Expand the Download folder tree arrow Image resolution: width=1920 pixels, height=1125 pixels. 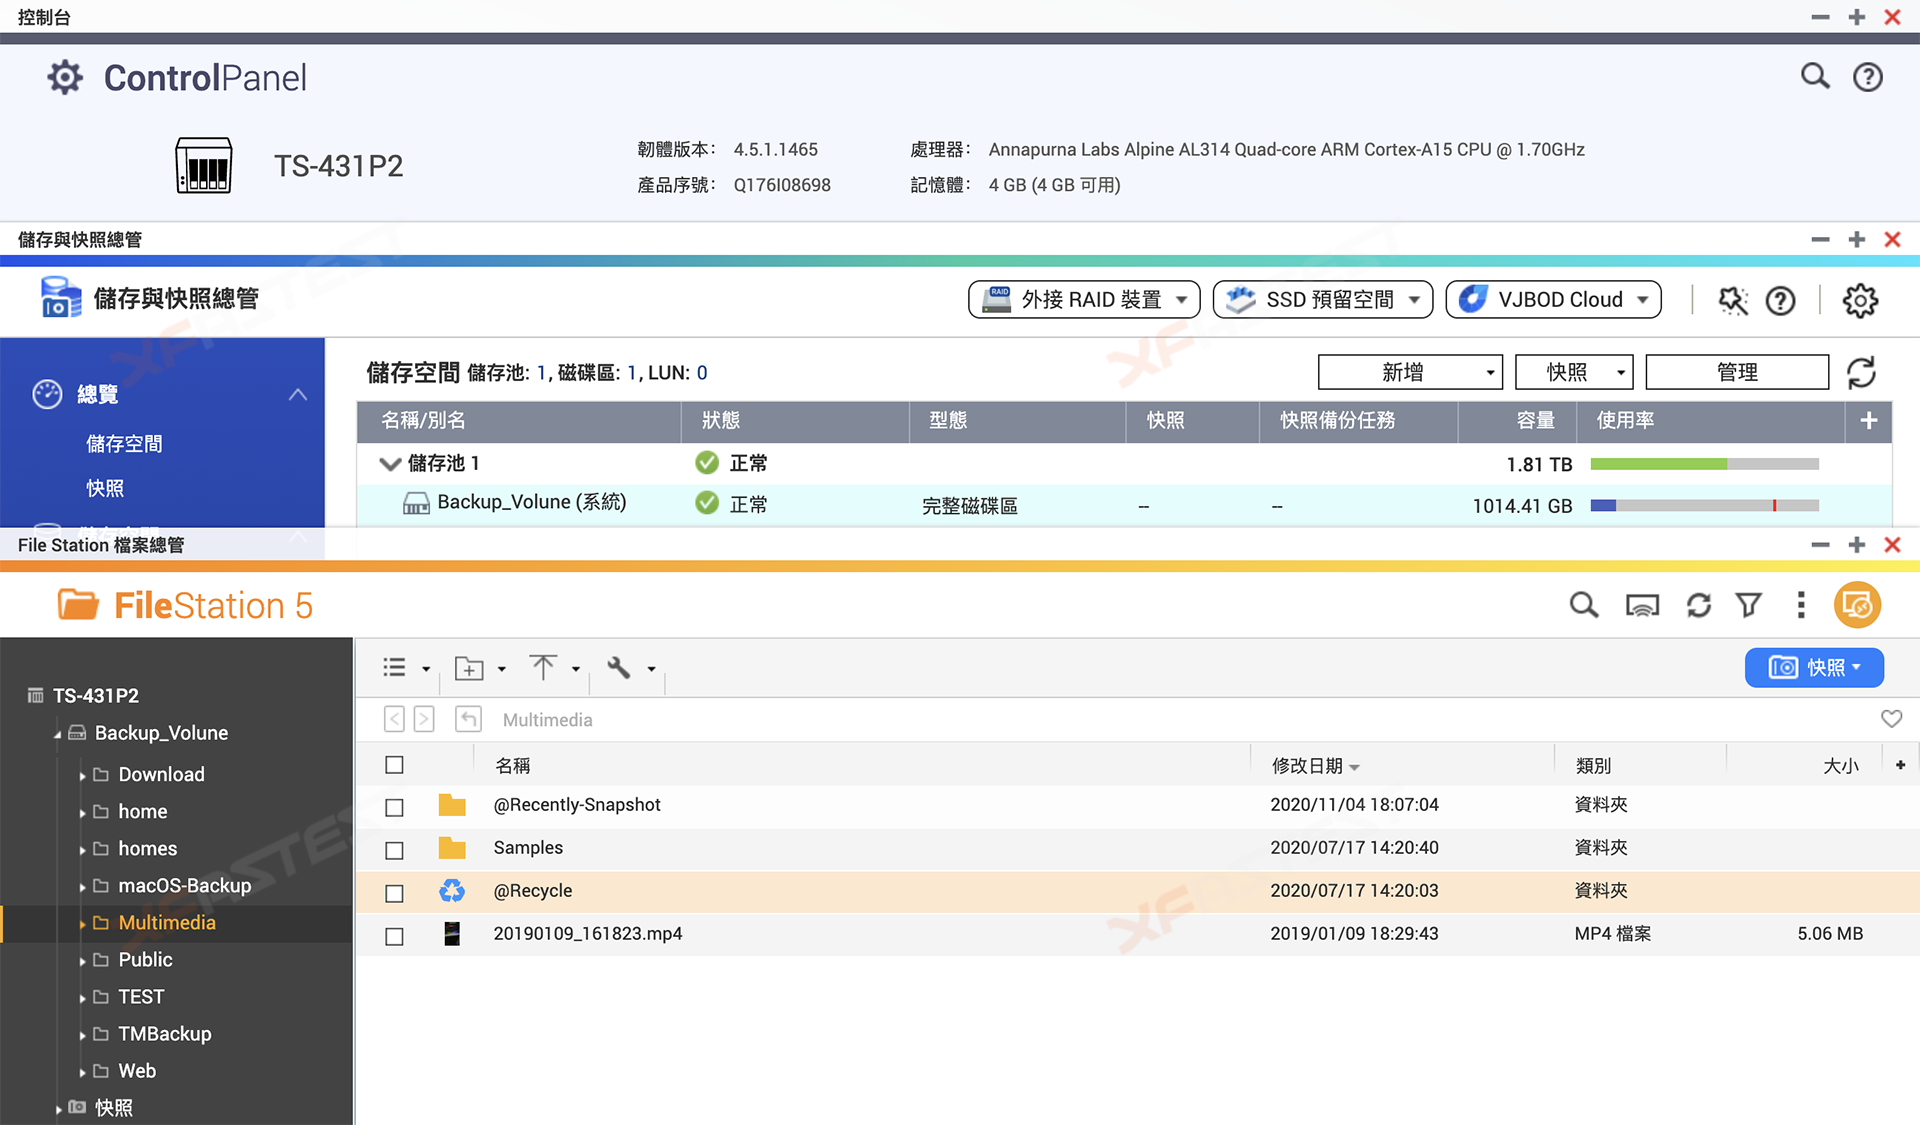point(82,776)
